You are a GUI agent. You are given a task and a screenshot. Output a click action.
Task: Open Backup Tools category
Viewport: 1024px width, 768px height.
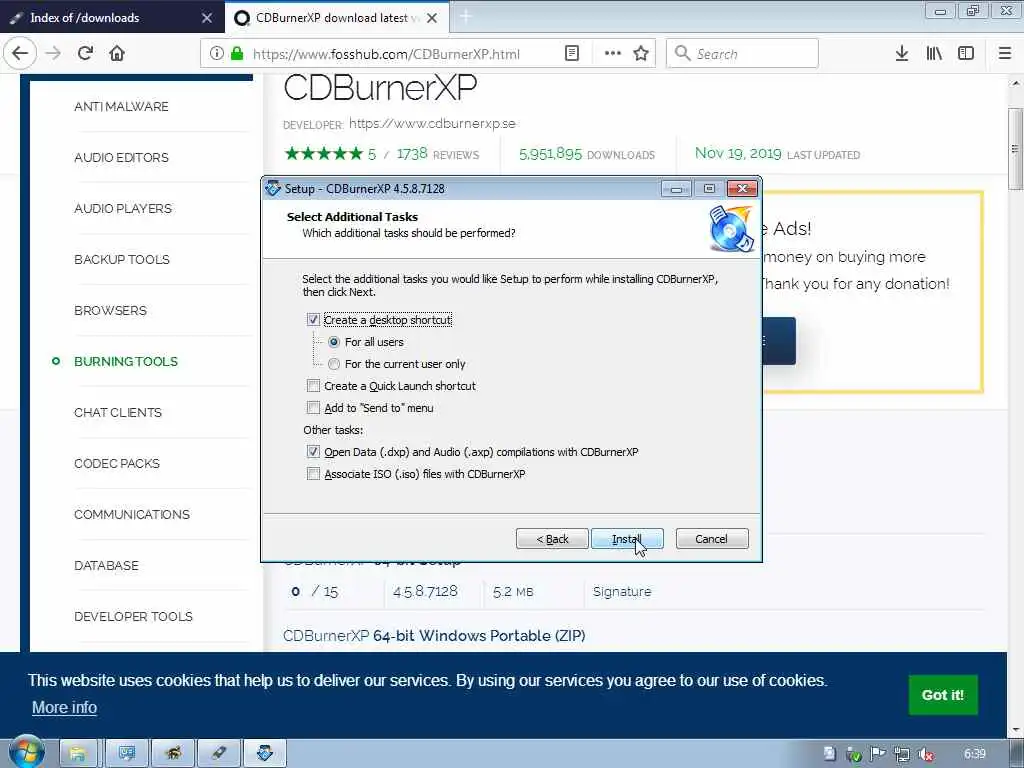pyautogui.click(x=121, y=259)
